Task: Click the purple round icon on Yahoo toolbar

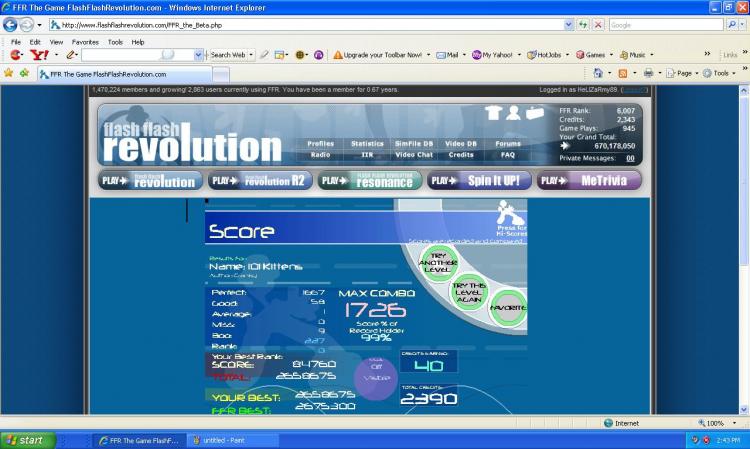Action: click(319, 55)
